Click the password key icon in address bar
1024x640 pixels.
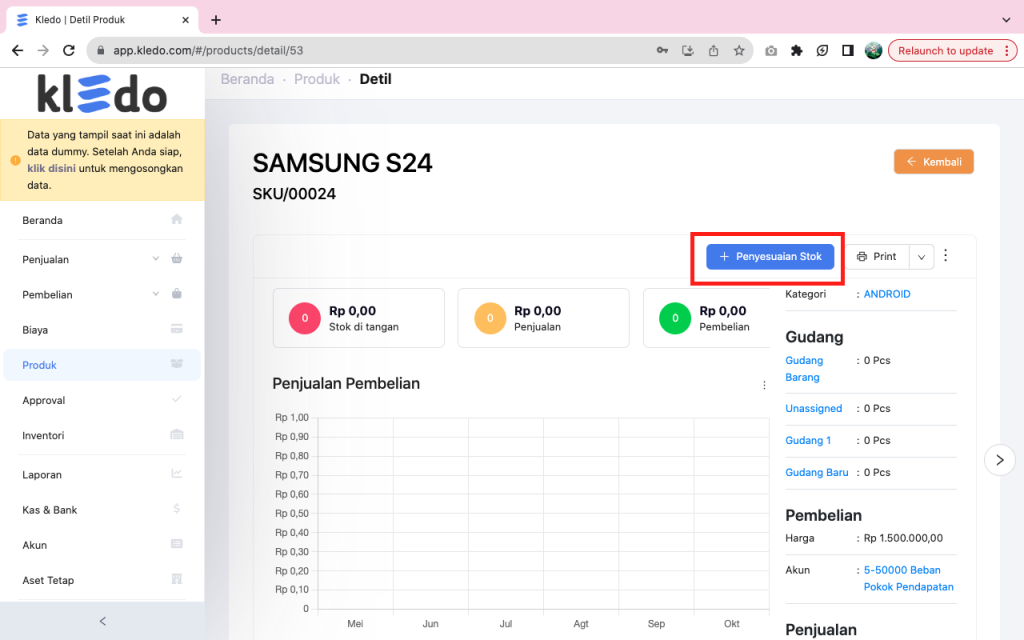point(662,50)
